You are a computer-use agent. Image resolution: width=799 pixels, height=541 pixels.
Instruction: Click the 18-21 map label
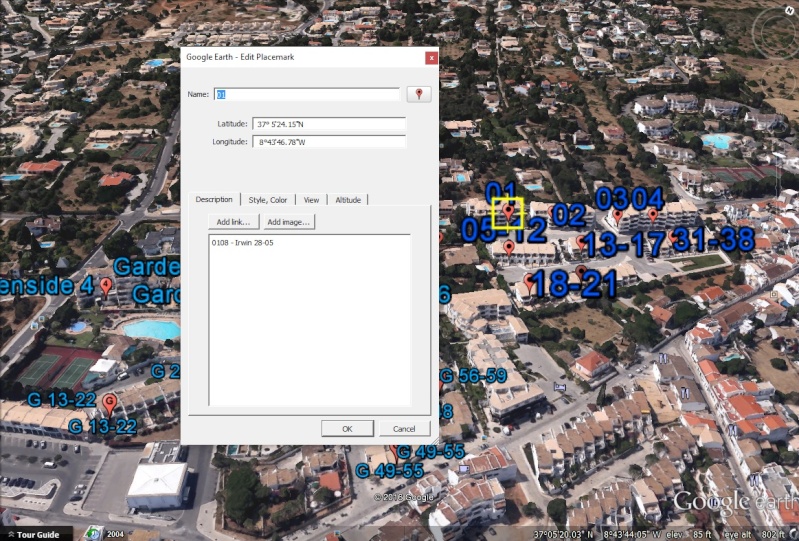click(x=575, y=283)
